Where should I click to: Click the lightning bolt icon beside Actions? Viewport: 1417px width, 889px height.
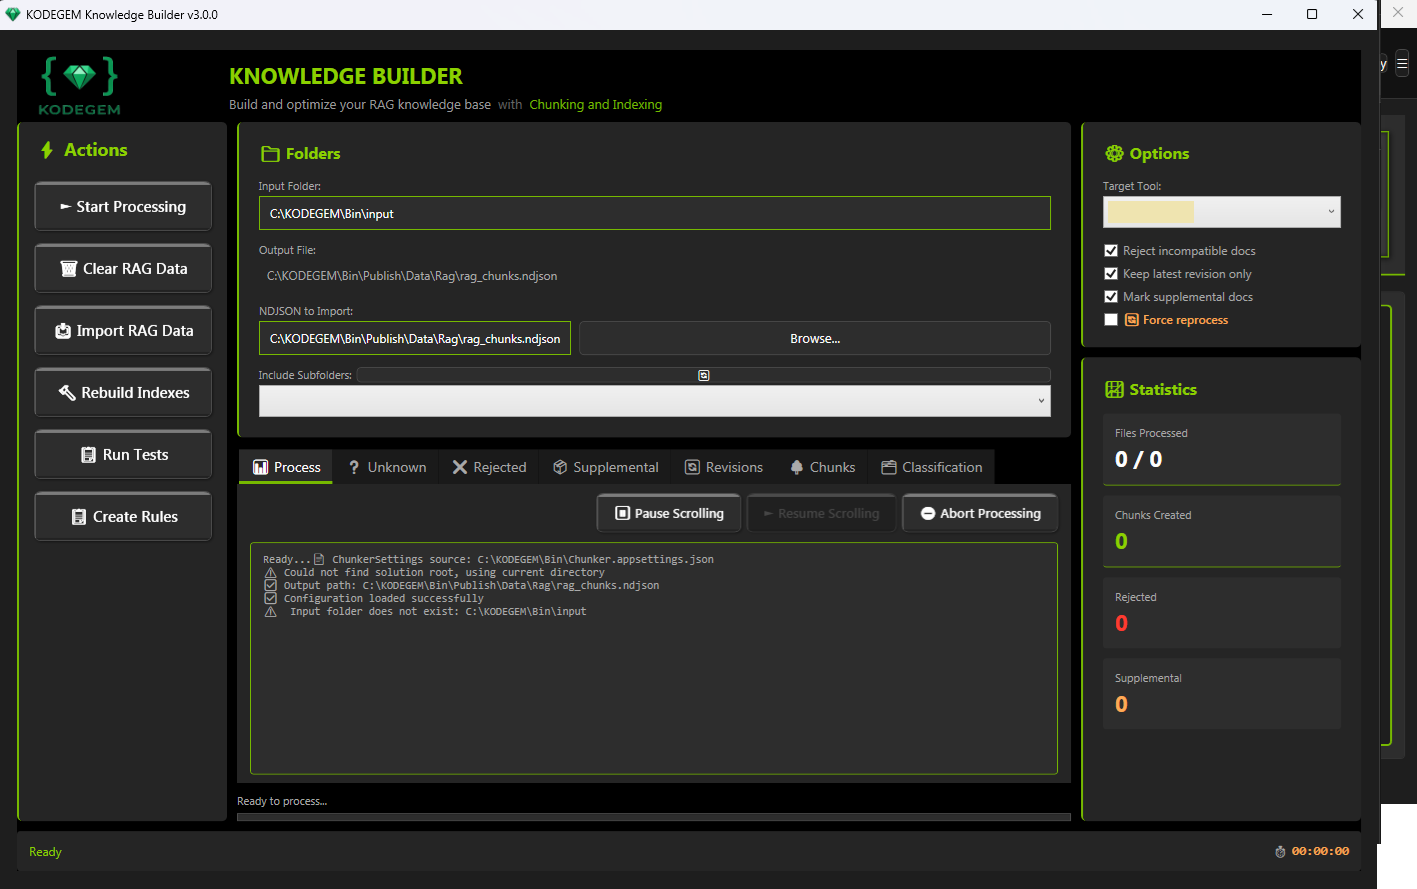[46, 150]
